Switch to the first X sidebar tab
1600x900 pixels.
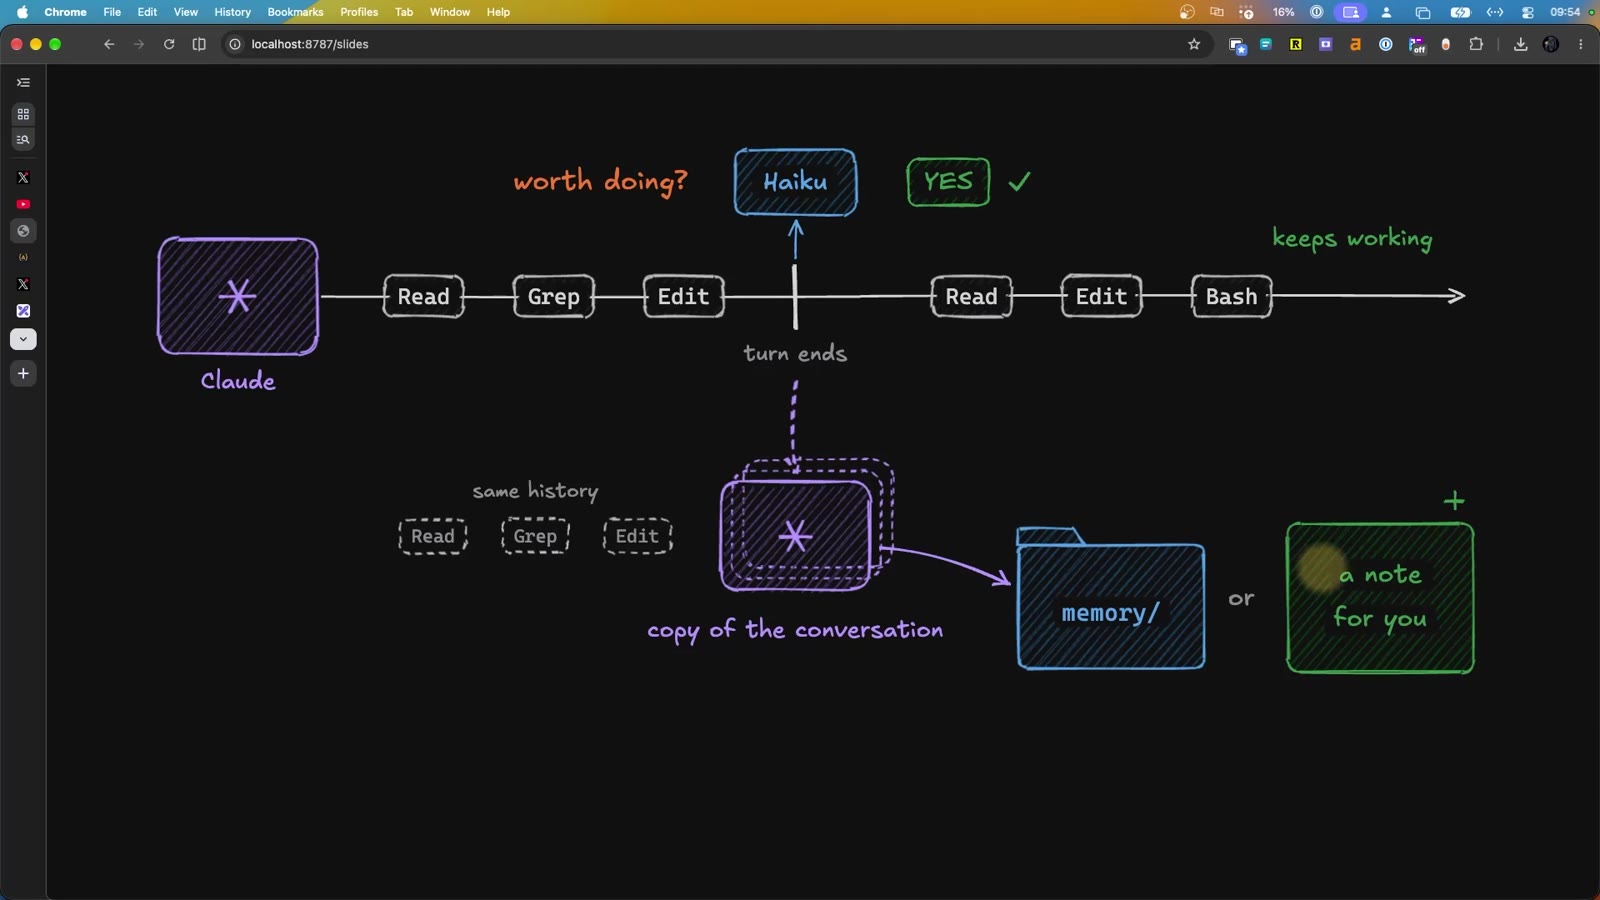[x=23, y=177]
